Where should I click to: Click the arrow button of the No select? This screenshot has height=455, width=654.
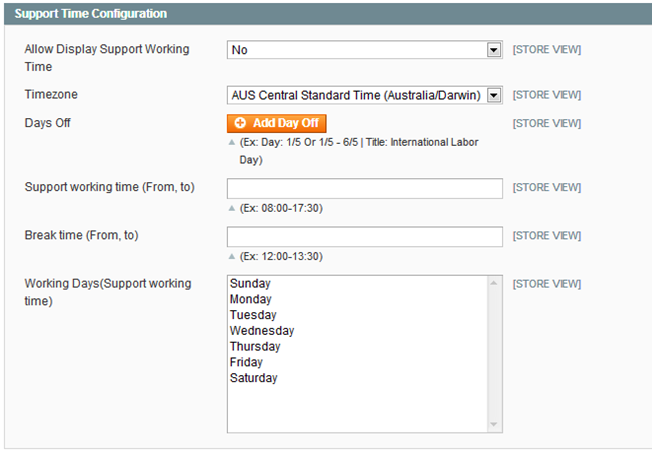494,50
